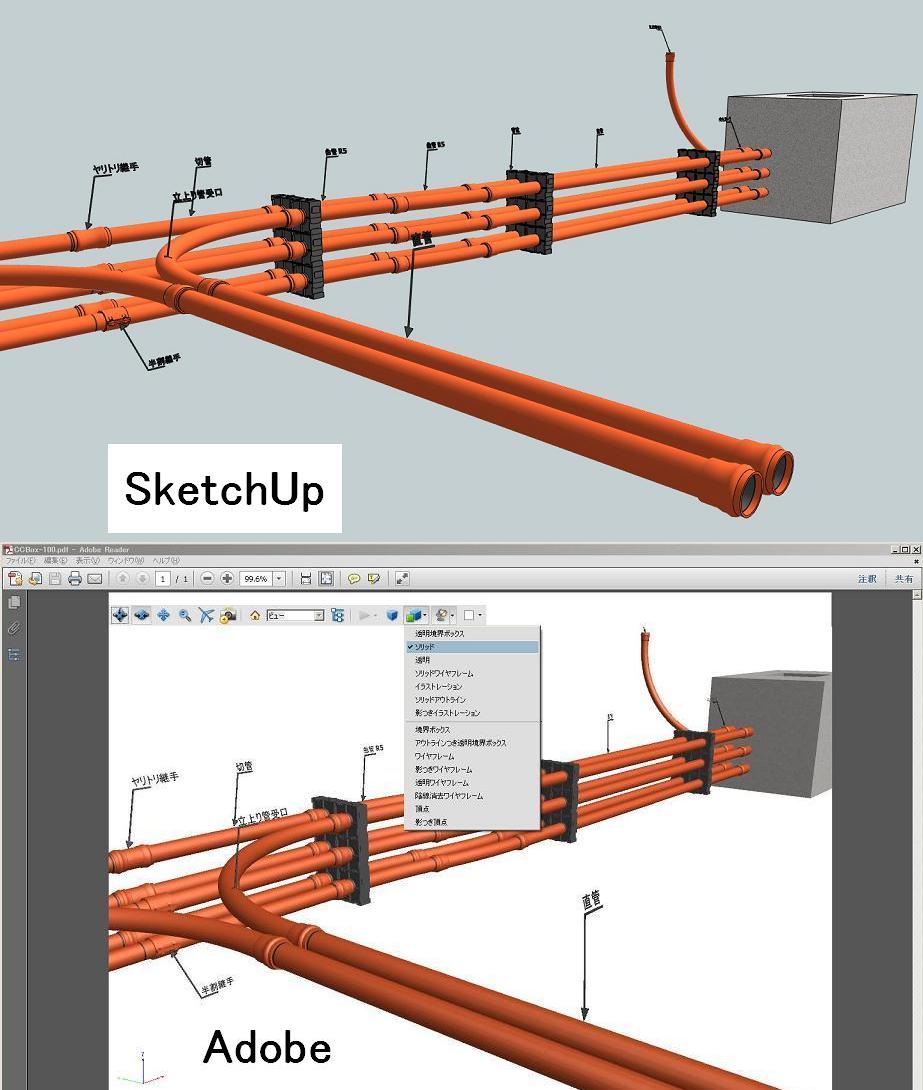Click the fit one full page icon
This screenshot has width=923, height=1090.
326,578
